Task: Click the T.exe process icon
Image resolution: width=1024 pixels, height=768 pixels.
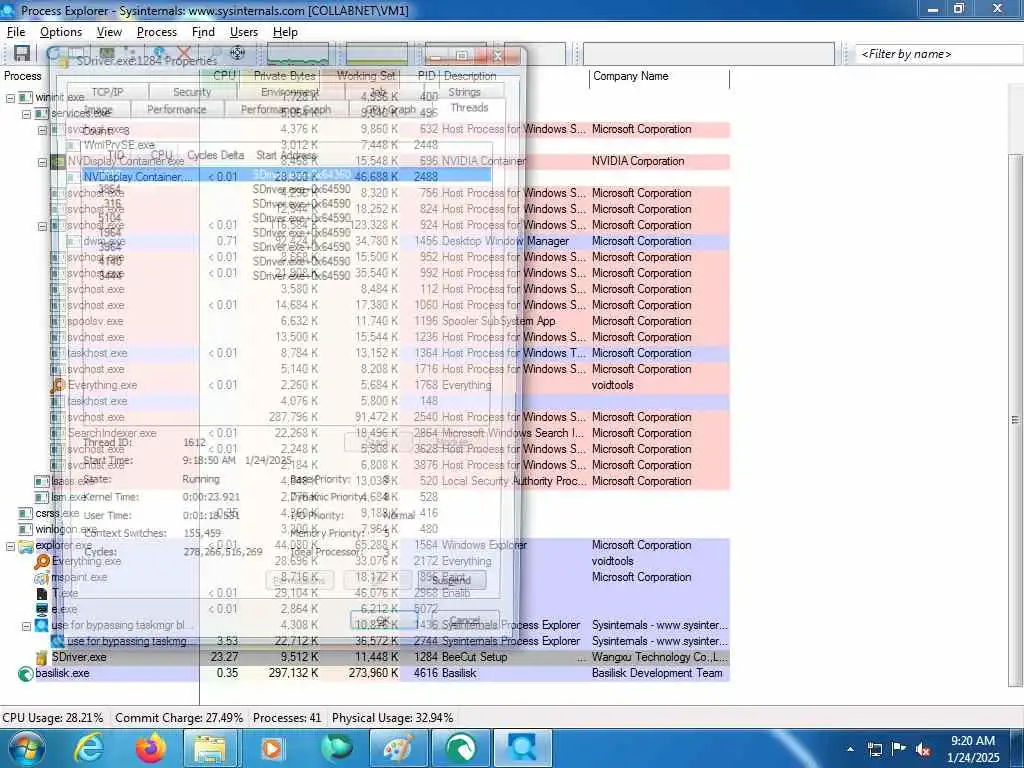Action: click(x=42, y=593)
